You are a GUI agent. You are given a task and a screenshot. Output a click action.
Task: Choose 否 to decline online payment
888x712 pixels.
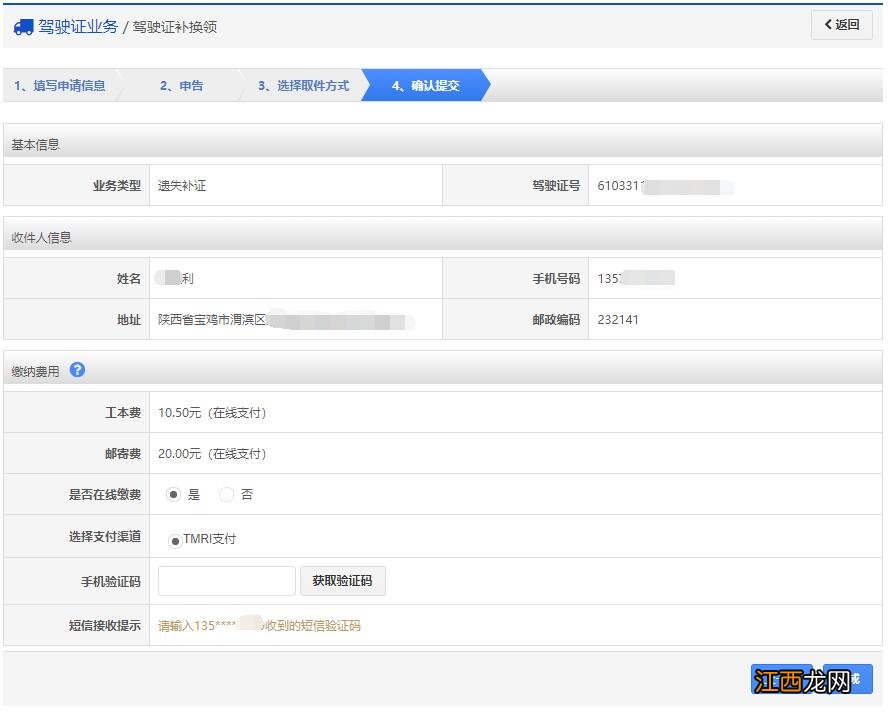(x=226, y=494)
